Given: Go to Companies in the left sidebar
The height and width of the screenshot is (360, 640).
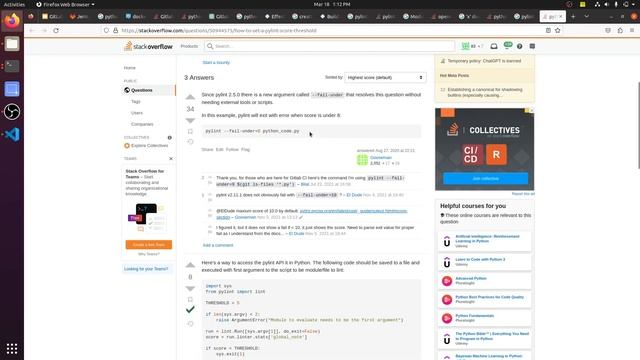Looking at the screenshot, I should point(142,124).
